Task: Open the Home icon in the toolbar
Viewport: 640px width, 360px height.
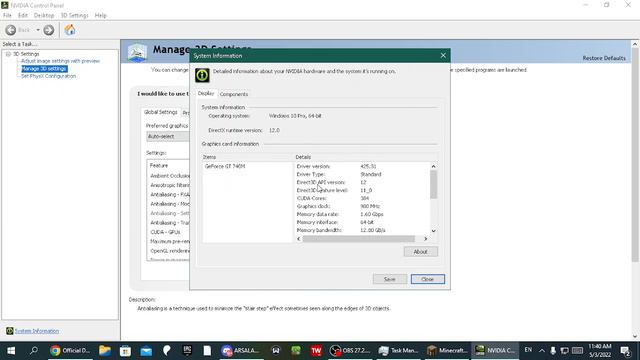Action: 70,29
